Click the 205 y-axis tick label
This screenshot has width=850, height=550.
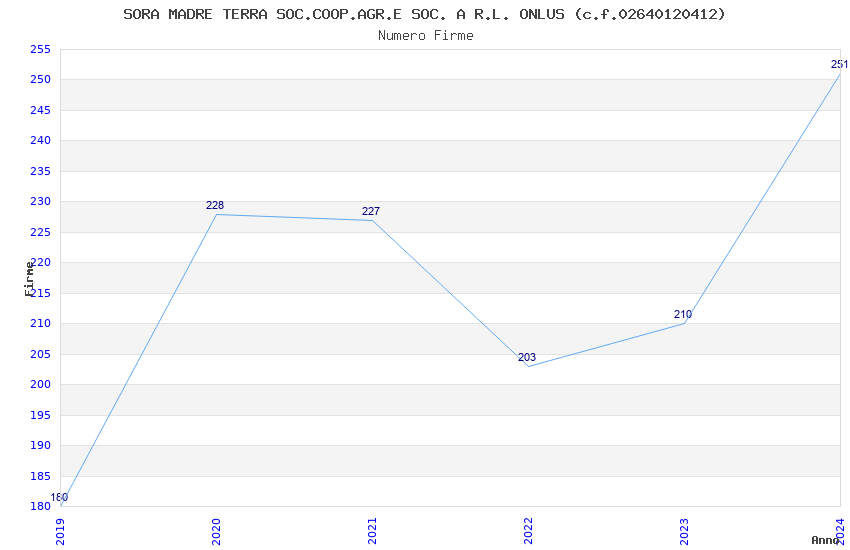tap(40, 354)
